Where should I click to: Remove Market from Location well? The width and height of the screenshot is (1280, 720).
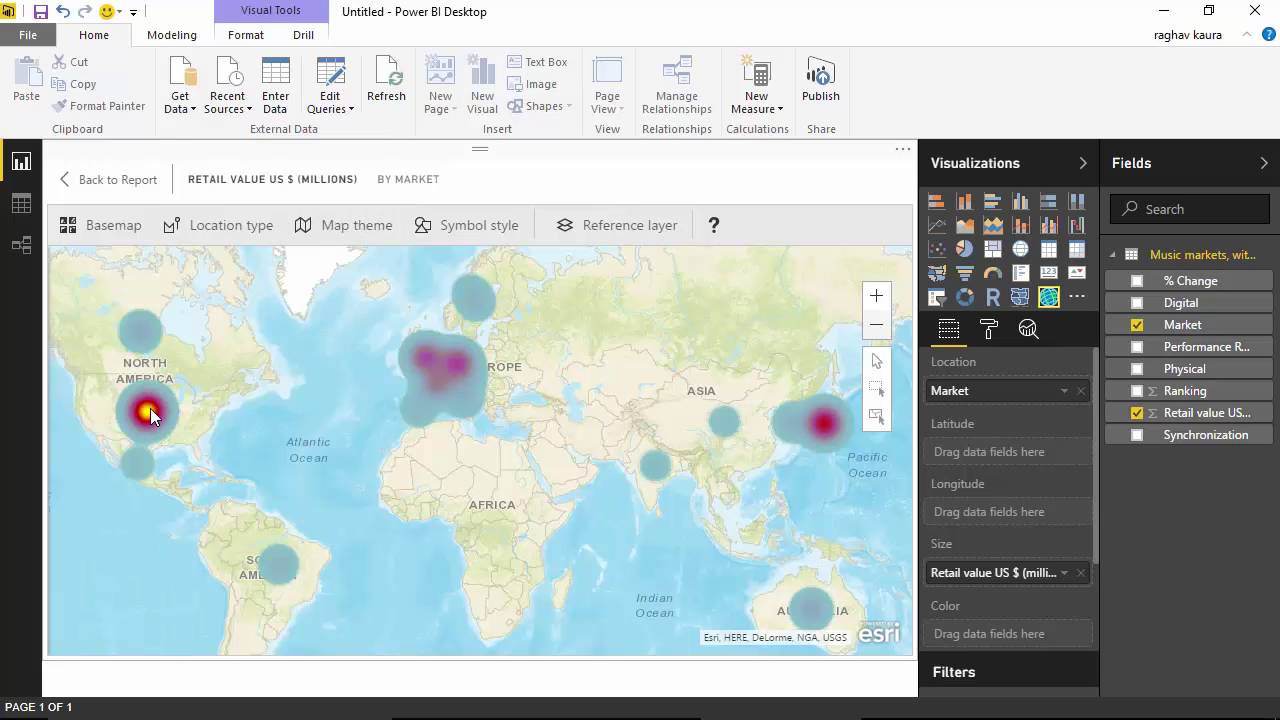point(1081,391)
